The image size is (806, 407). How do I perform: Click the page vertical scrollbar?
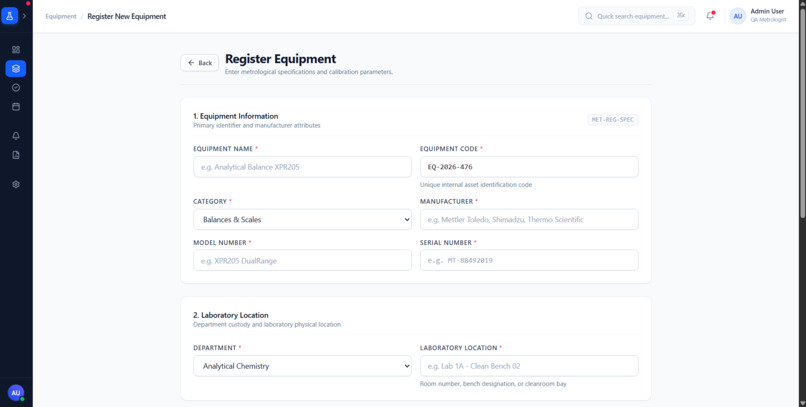802,113
